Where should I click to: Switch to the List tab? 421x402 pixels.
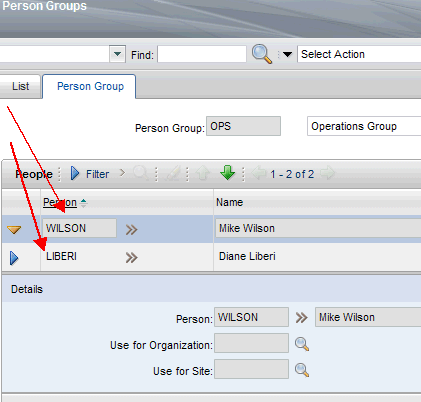click(20, 86)
